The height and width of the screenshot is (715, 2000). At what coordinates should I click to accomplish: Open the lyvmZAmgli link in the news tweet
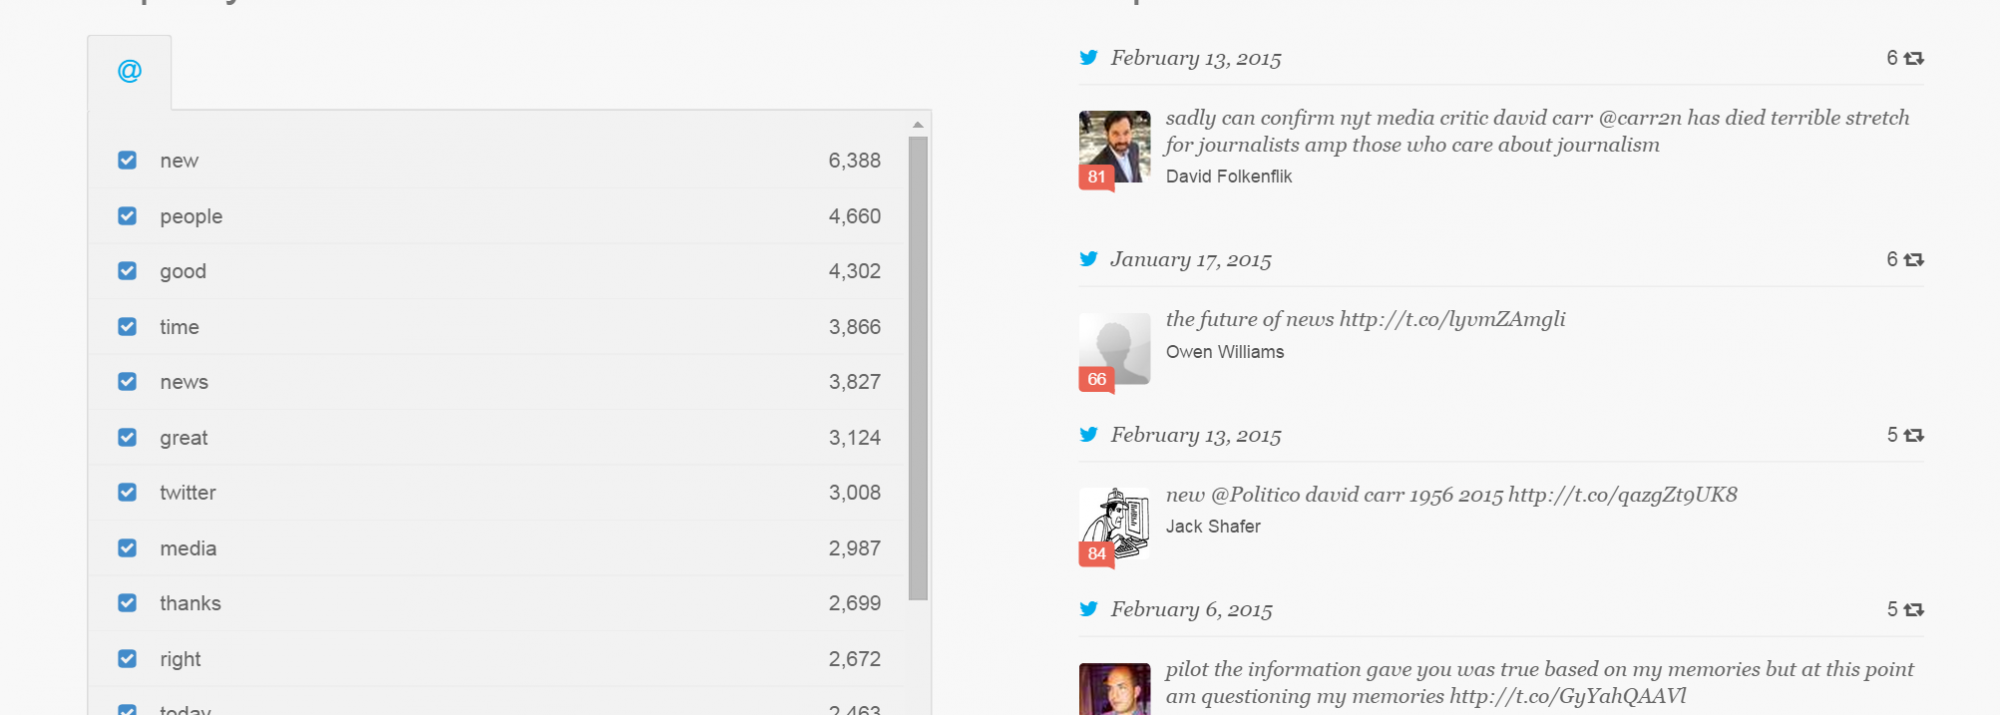point(1452,319)
